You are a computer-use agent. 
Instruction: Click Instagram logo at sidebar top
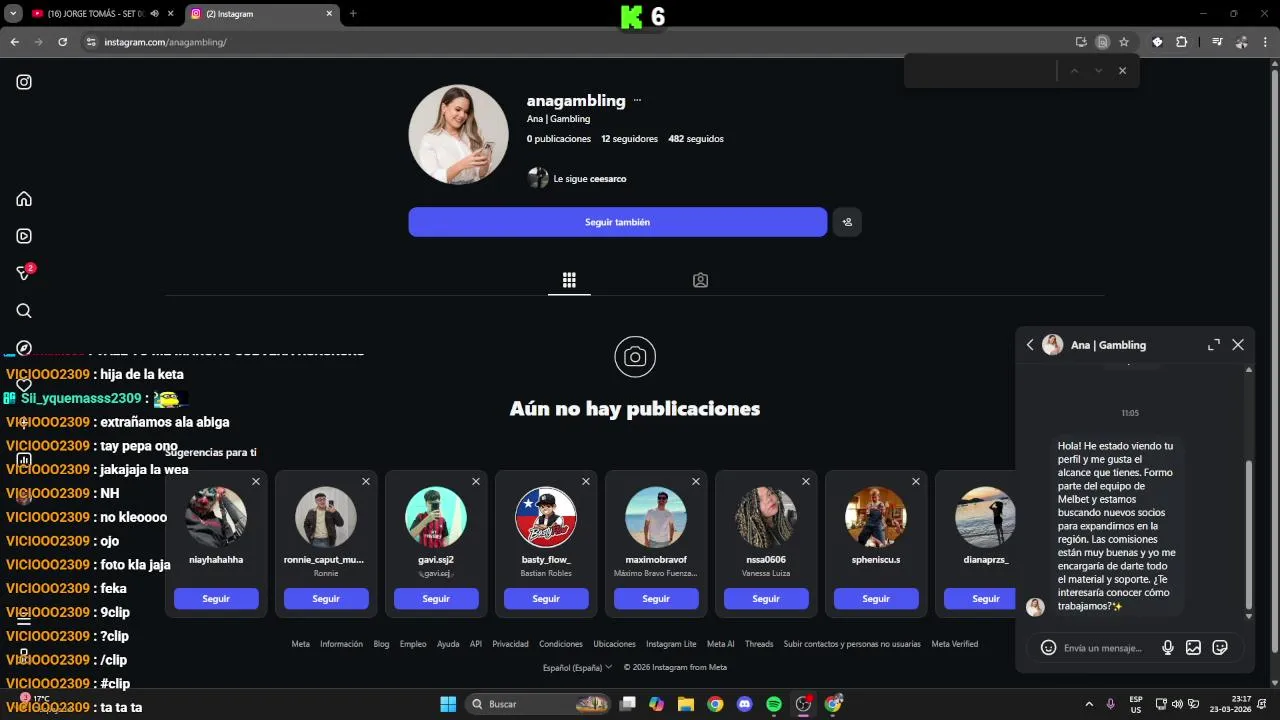point(24,82)
